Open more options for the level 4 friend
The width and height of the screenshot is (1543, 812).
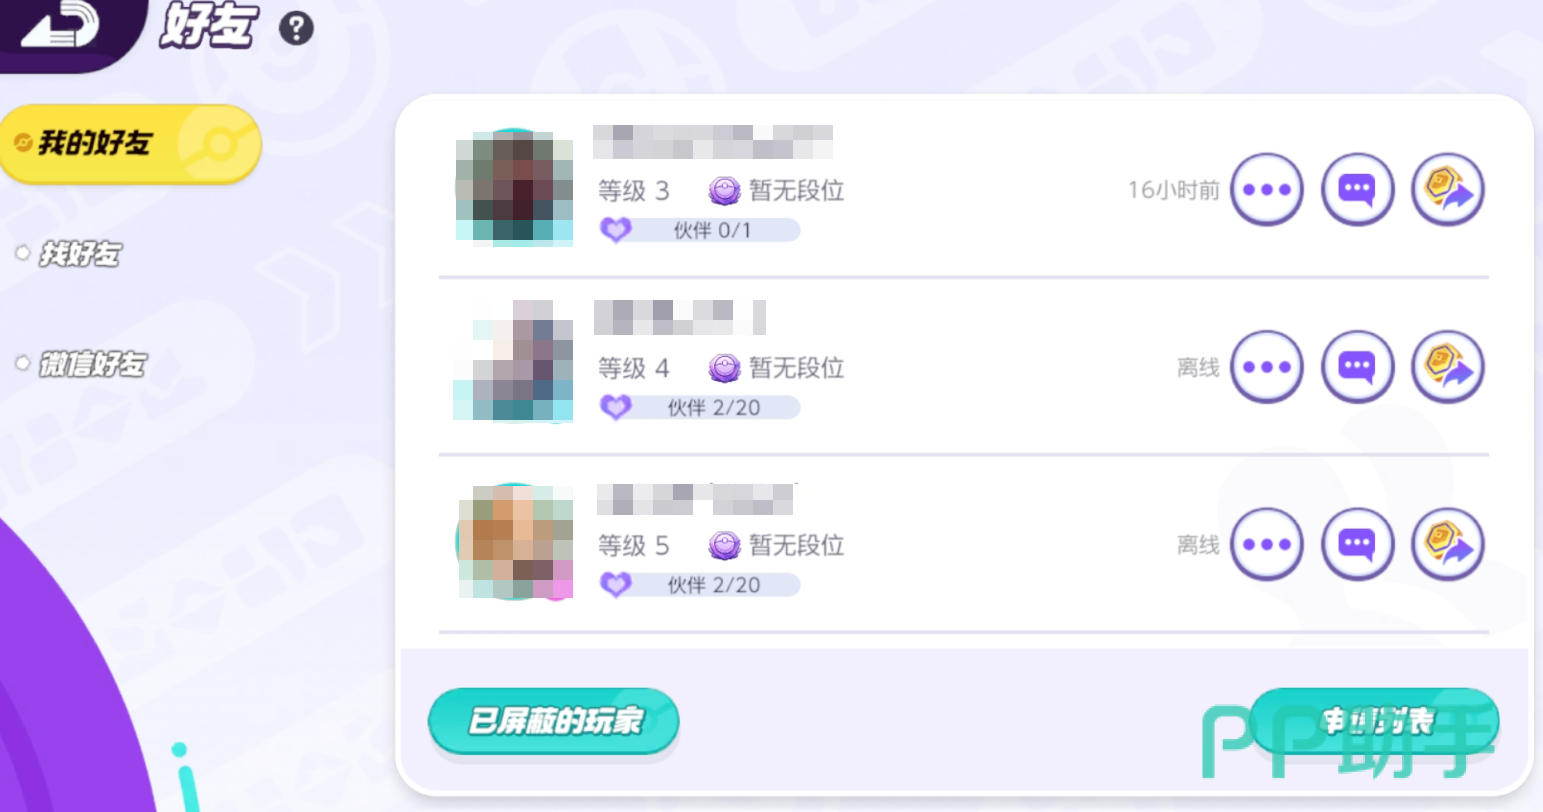click(1267, 367)
